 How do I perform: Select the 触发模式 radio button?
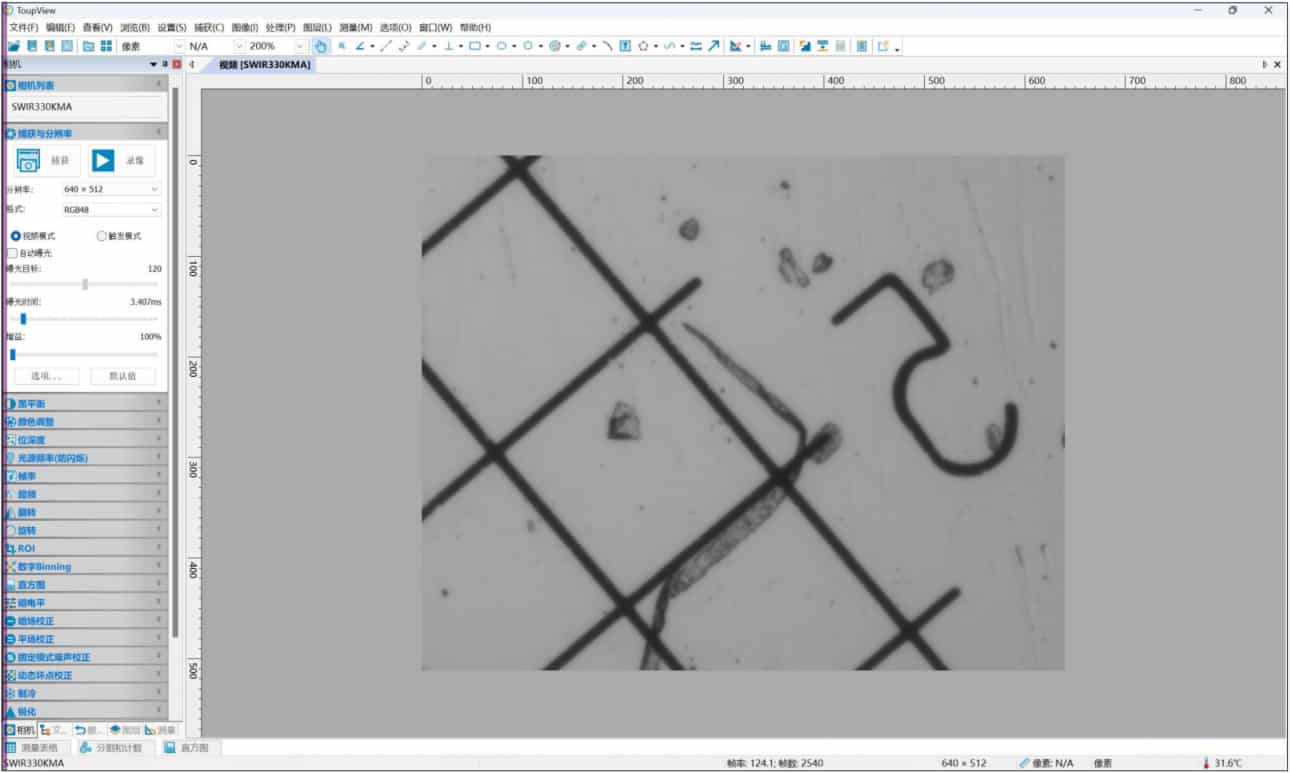coord(101,236)
